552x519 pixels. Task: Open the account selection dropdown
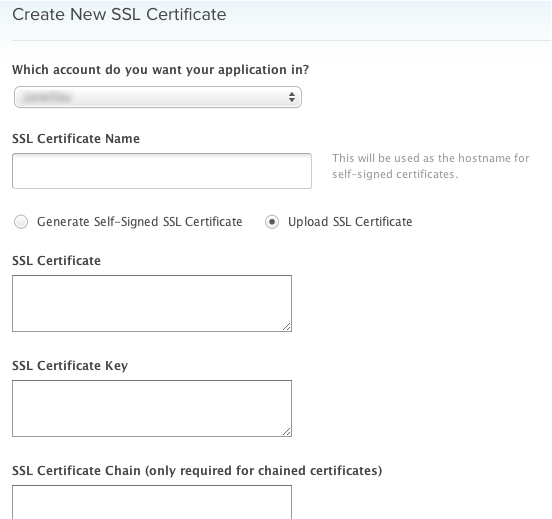pos(158,97)
